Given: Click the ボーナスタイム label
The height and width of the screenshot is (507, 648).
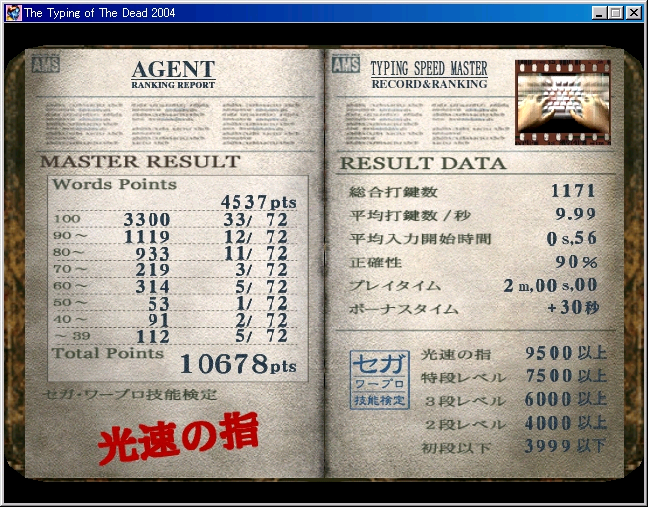Looking at the screenshot, I should click(x=403, y=309).
